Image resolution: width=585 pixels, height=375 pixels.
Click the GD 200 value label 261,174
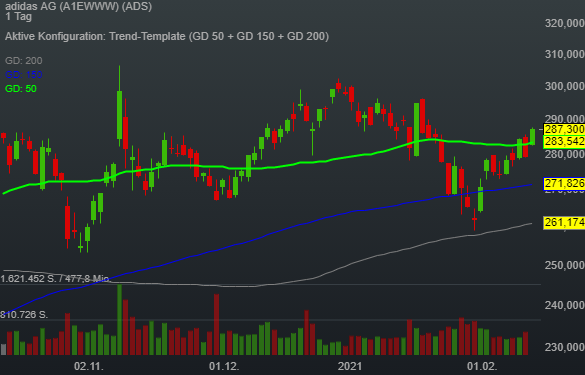click(564, 222)
